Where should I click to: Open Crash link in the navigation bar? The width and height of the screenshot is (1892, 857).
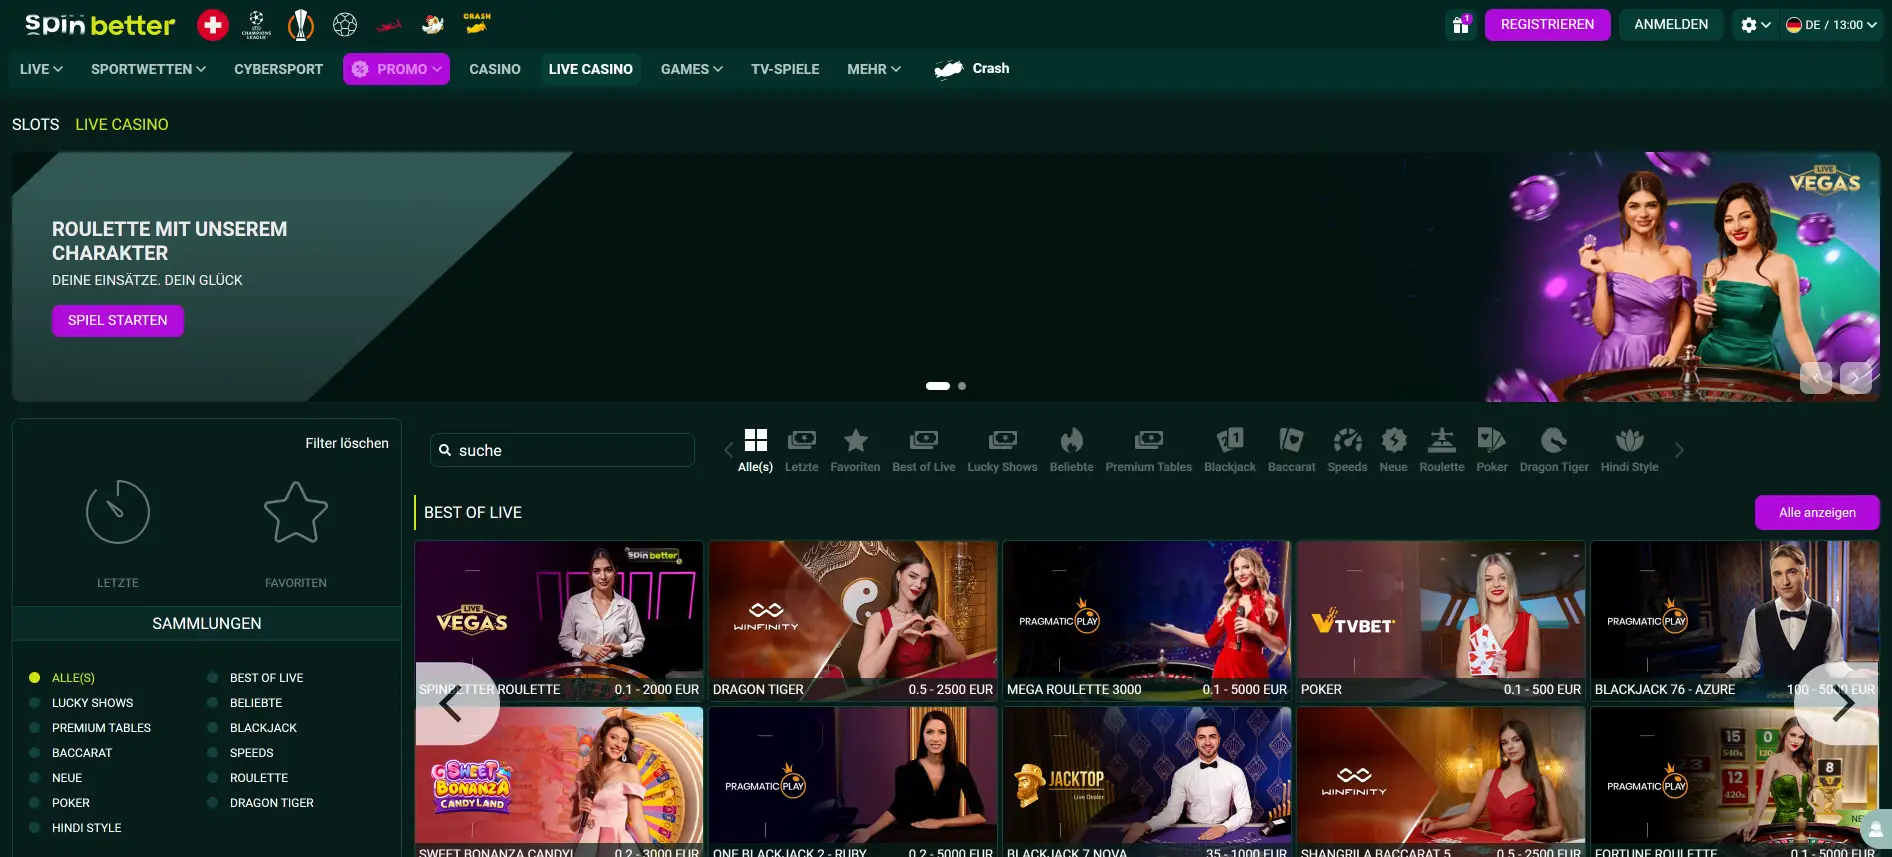click(x=971, y=69)
